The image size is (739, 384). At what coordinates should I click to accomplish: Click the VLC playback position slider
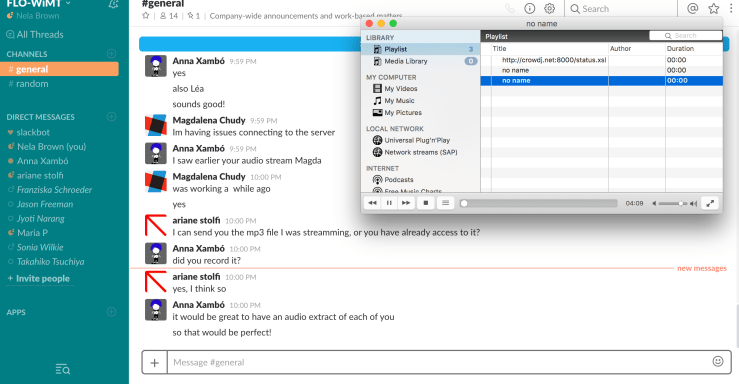tap(539, 203)
